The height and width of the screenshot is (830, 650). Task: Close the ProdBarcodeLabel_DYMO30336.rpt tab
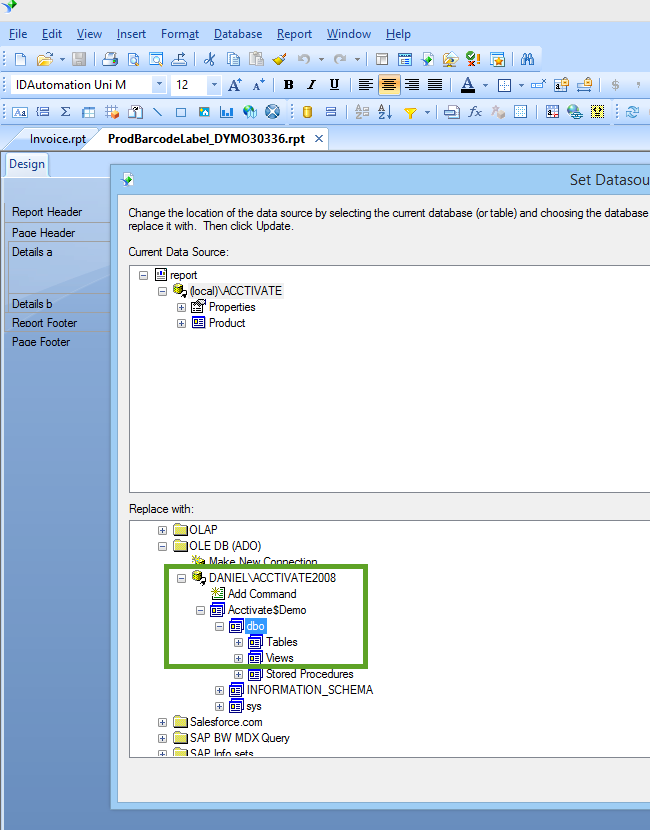319,139
